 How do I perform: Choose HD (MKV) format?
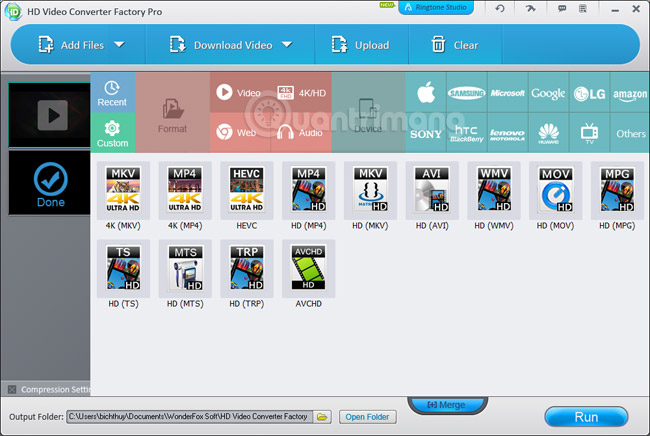[370, 190]
